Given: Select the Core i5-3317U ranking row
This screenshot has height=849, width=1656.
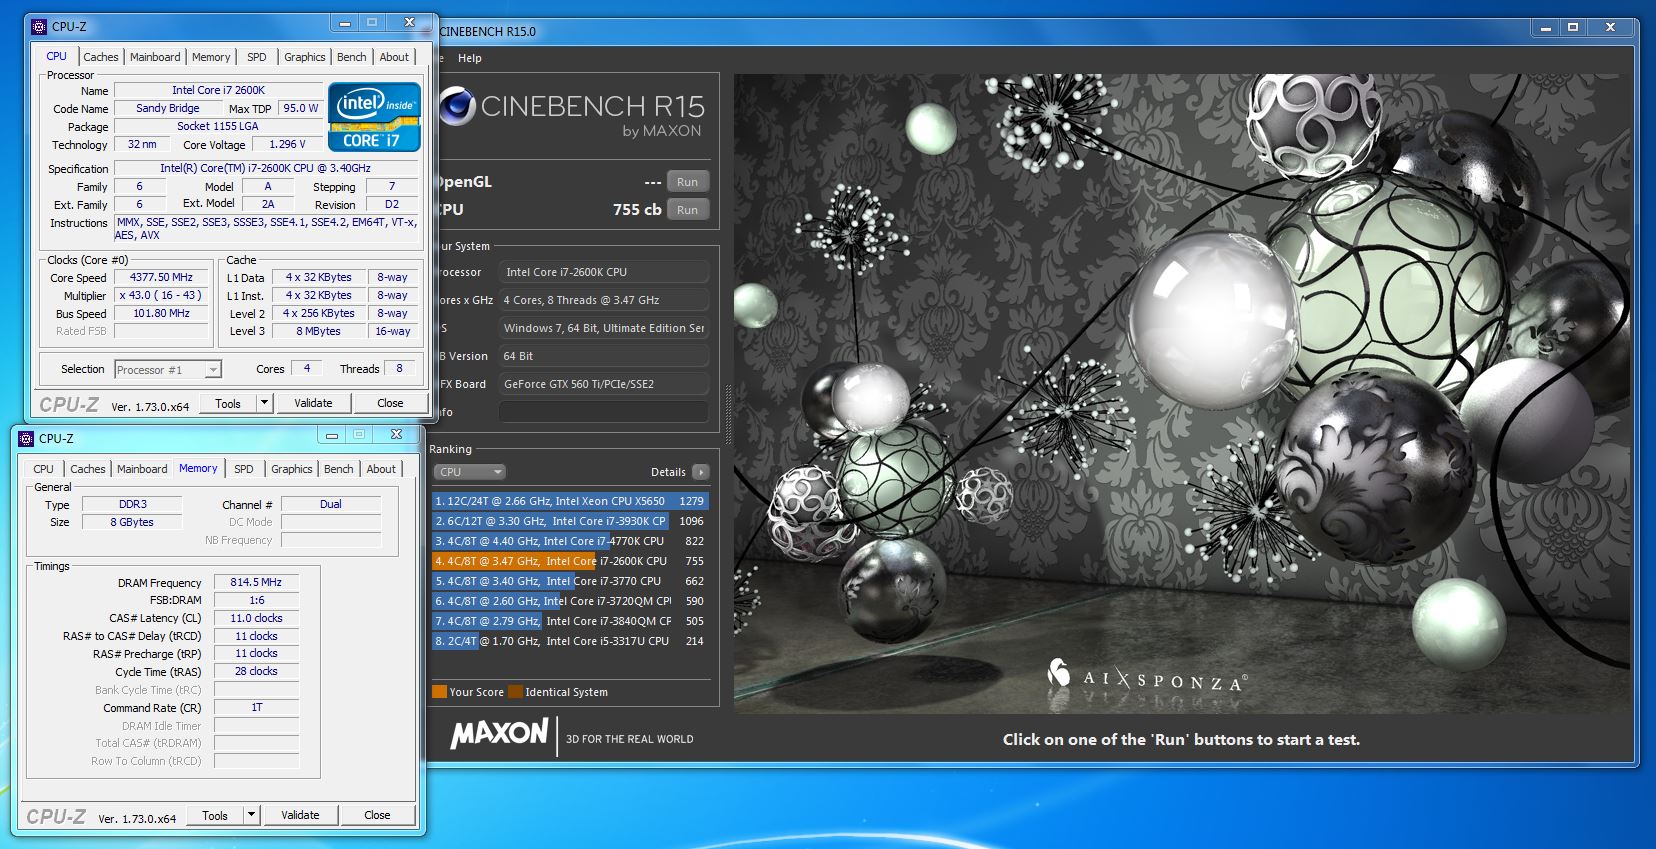Looking at the screenshot, I should click(x=570, y=641).
